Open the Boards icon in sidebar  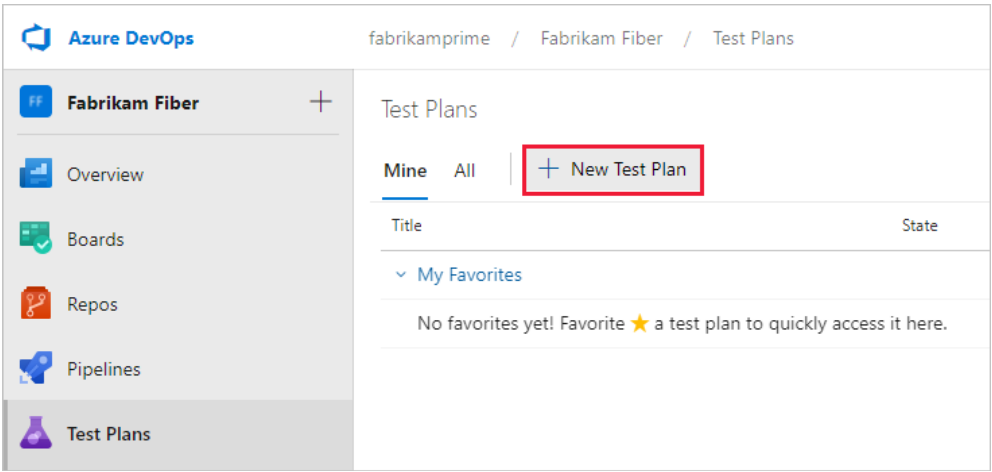[x=36, y=240]
